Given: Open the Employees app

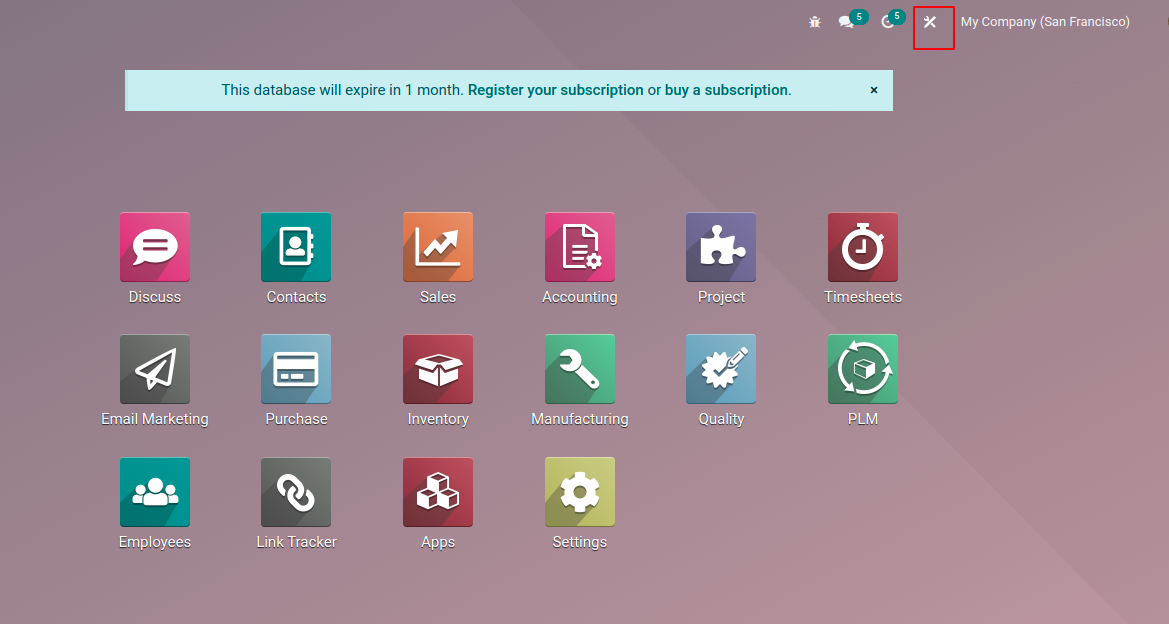Looking at the screenshot, I should click(155, 492).
